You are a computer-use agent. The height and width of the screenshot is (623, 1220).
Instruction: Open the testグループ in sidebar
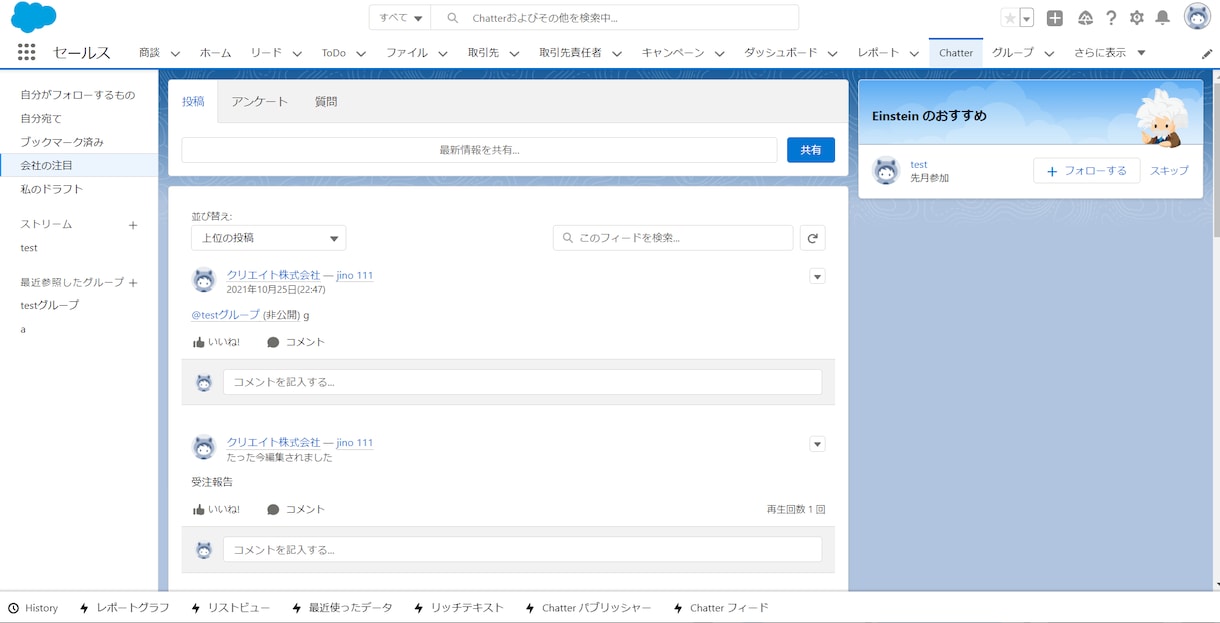tap(50, 305)
